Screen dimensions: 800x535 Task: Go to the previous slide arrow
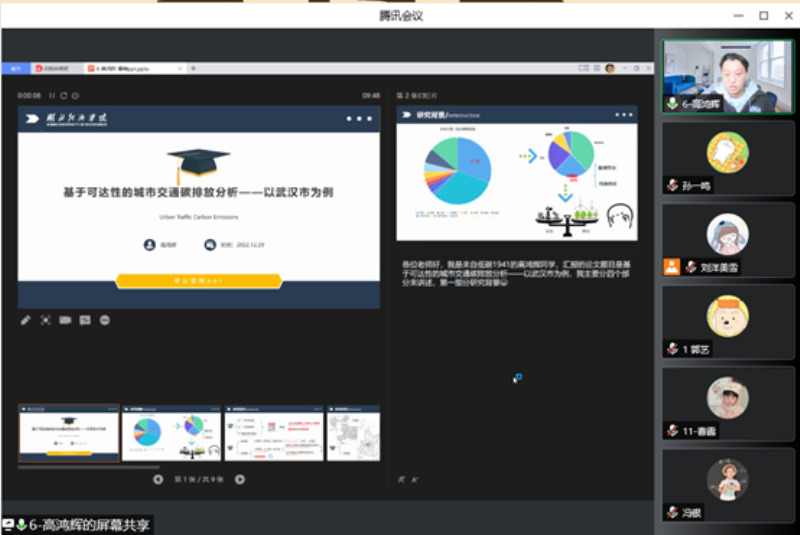(x=158, y=479)
